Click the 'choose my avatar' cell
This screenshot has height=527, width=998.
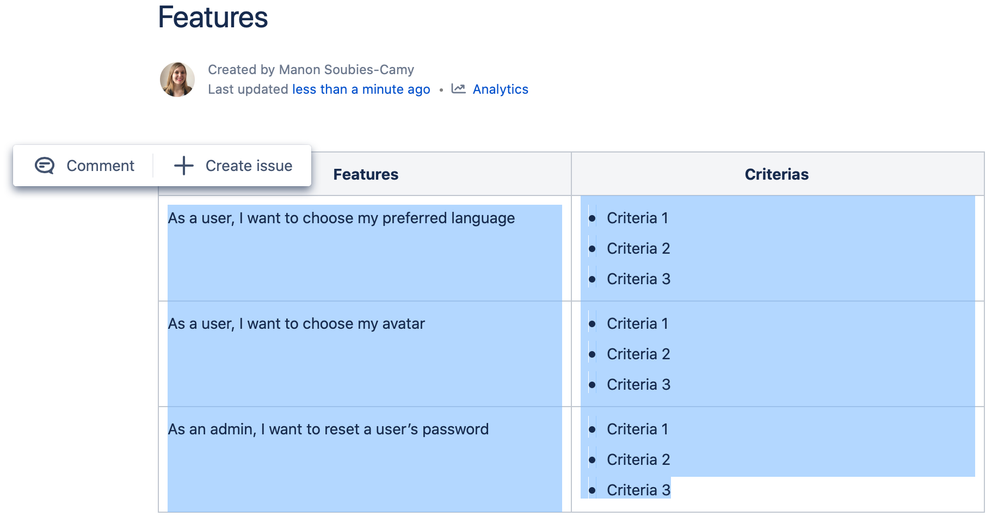[296, 323]
